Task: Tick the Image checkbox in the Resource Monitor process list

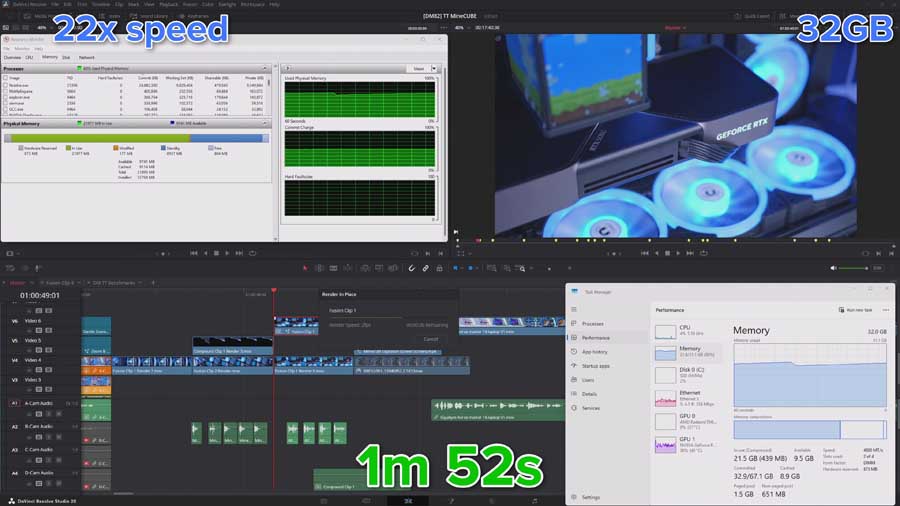Action: (6, 77)
